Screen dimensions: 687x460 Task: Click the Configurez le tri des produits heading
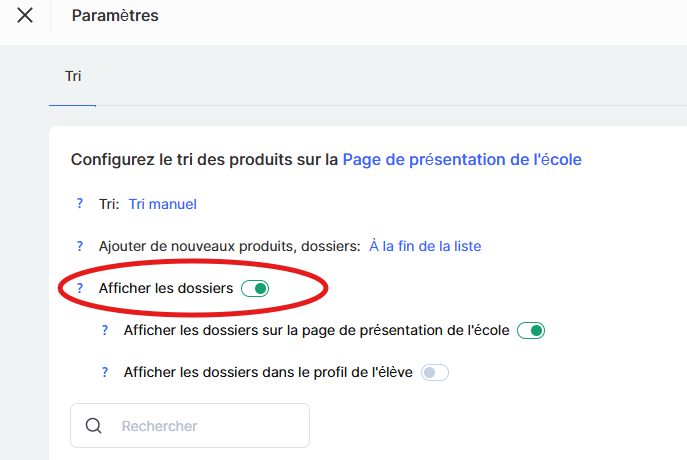(x=204, y=159)
